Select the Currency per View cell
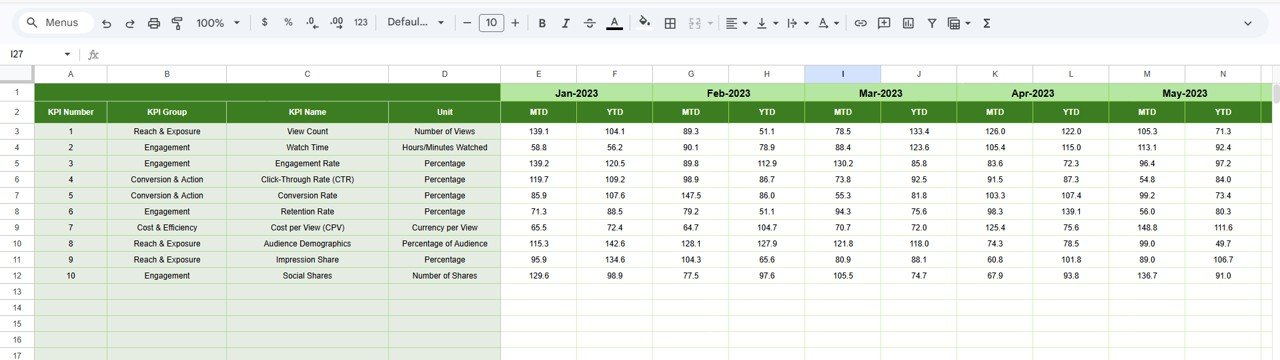The height and width of the screenshot is (360, 1280). tap(444, 227)
